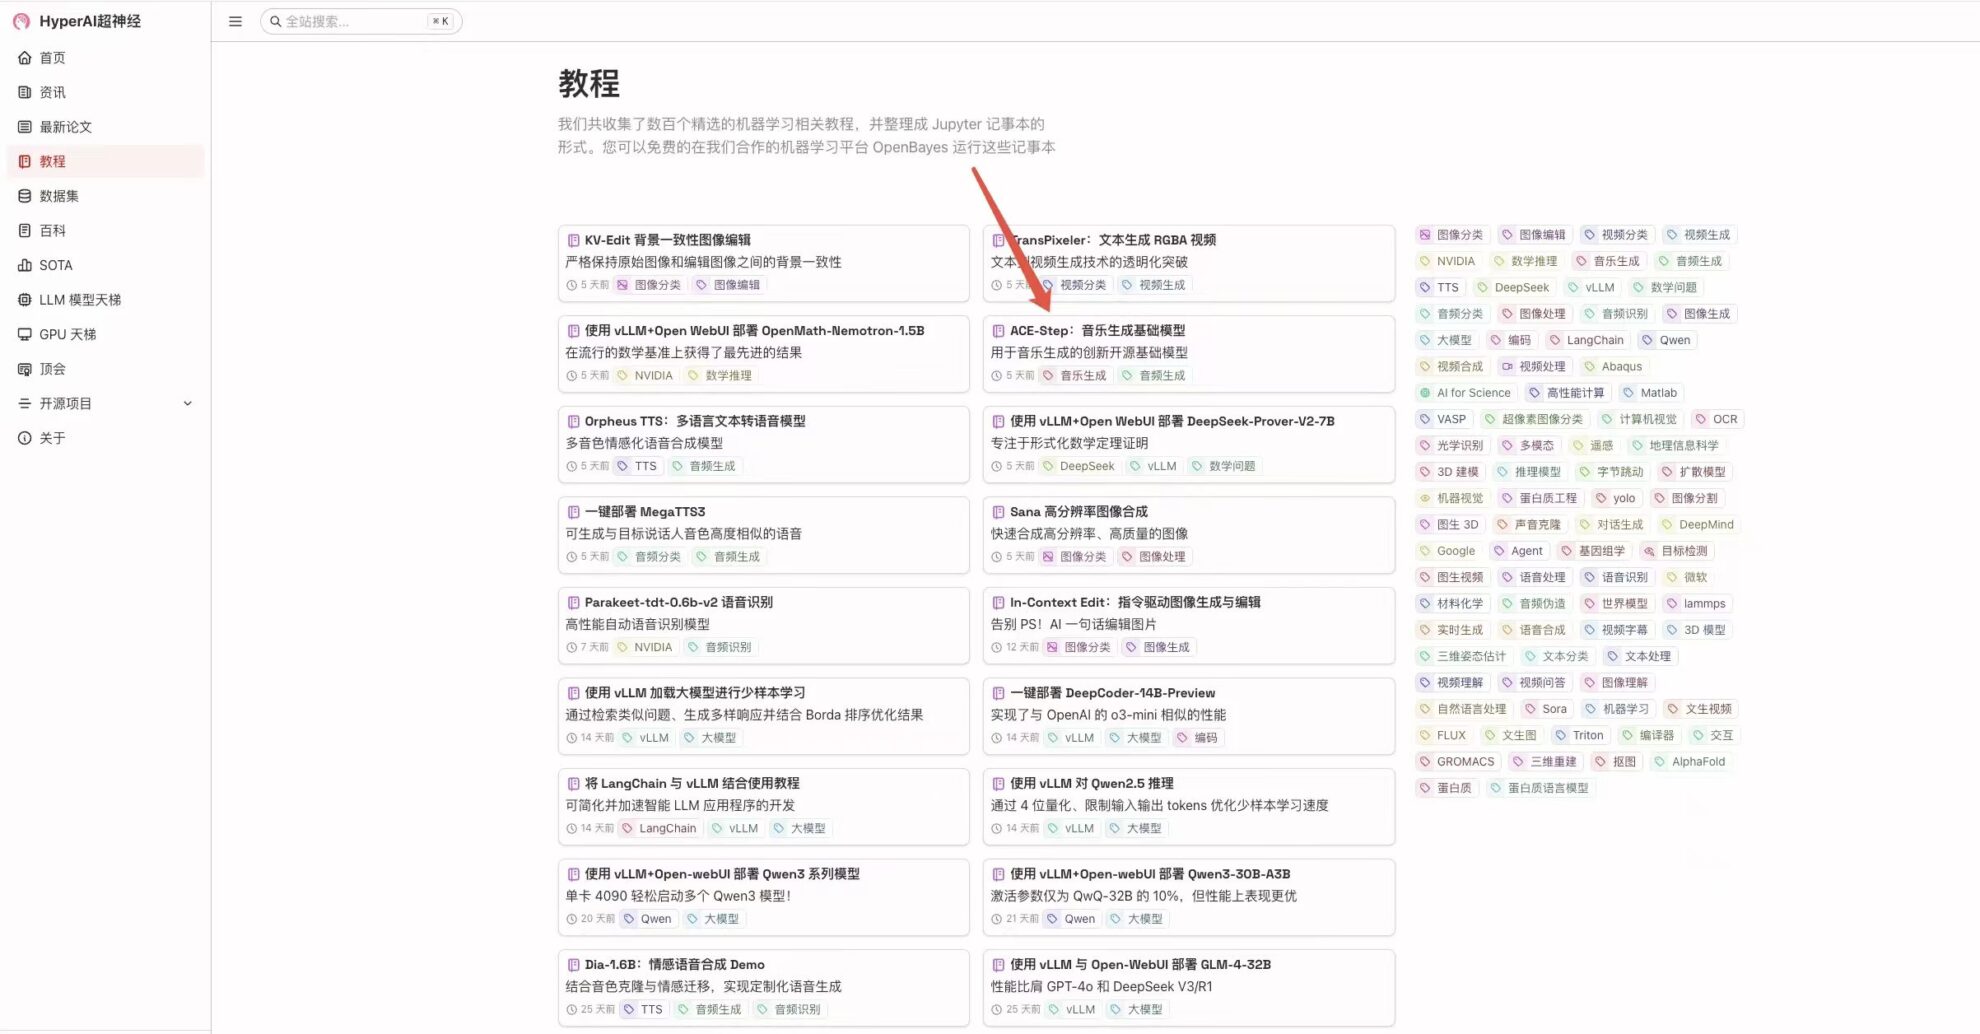Click the 顶会 sidebar icon

(x=25, y=369)
